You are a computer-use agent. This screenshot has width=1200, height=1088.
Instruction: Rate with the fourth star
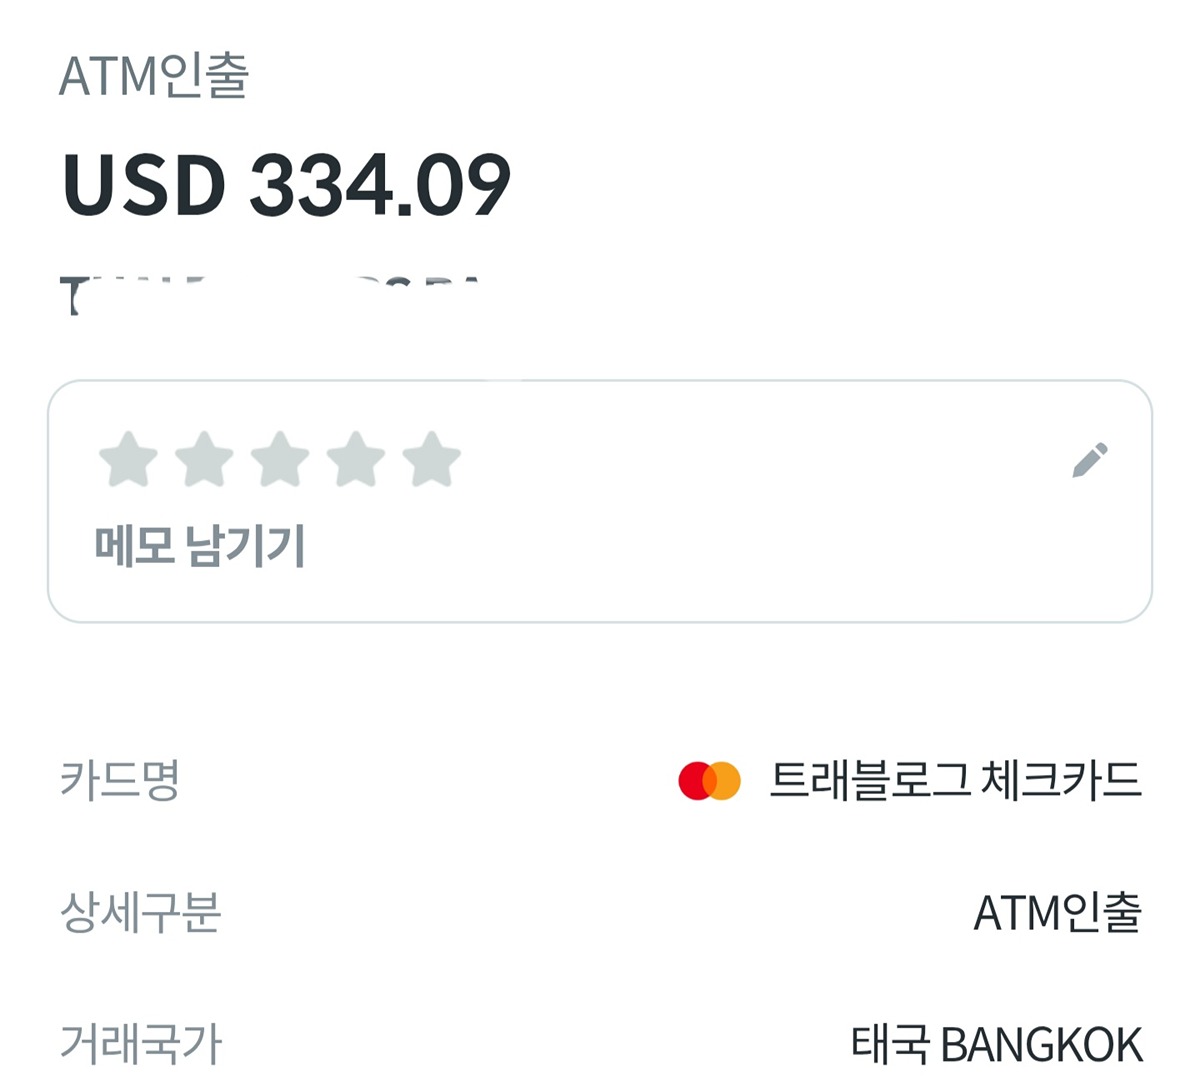pos(356,460)
